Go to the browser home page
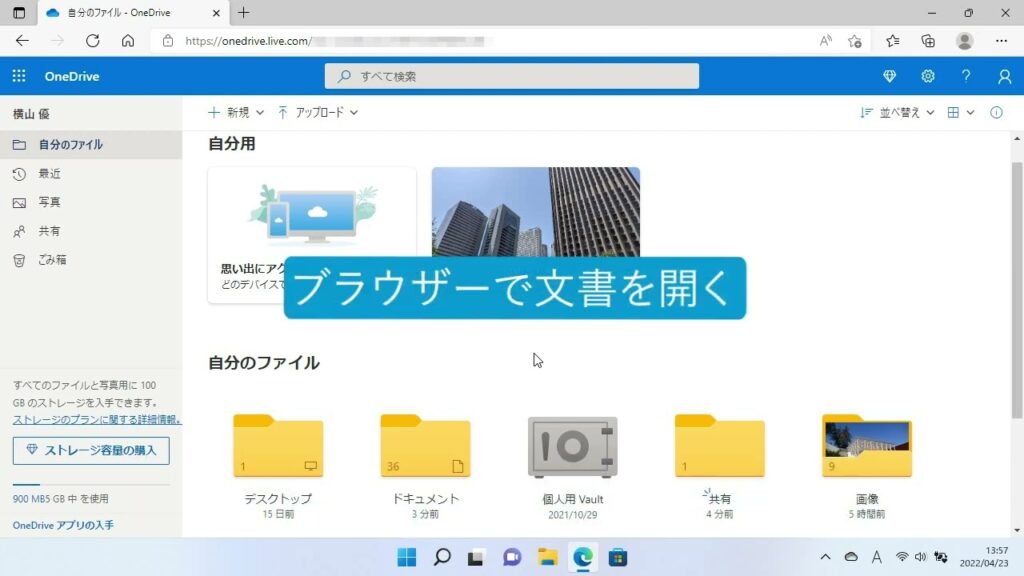 click(128, 40)
